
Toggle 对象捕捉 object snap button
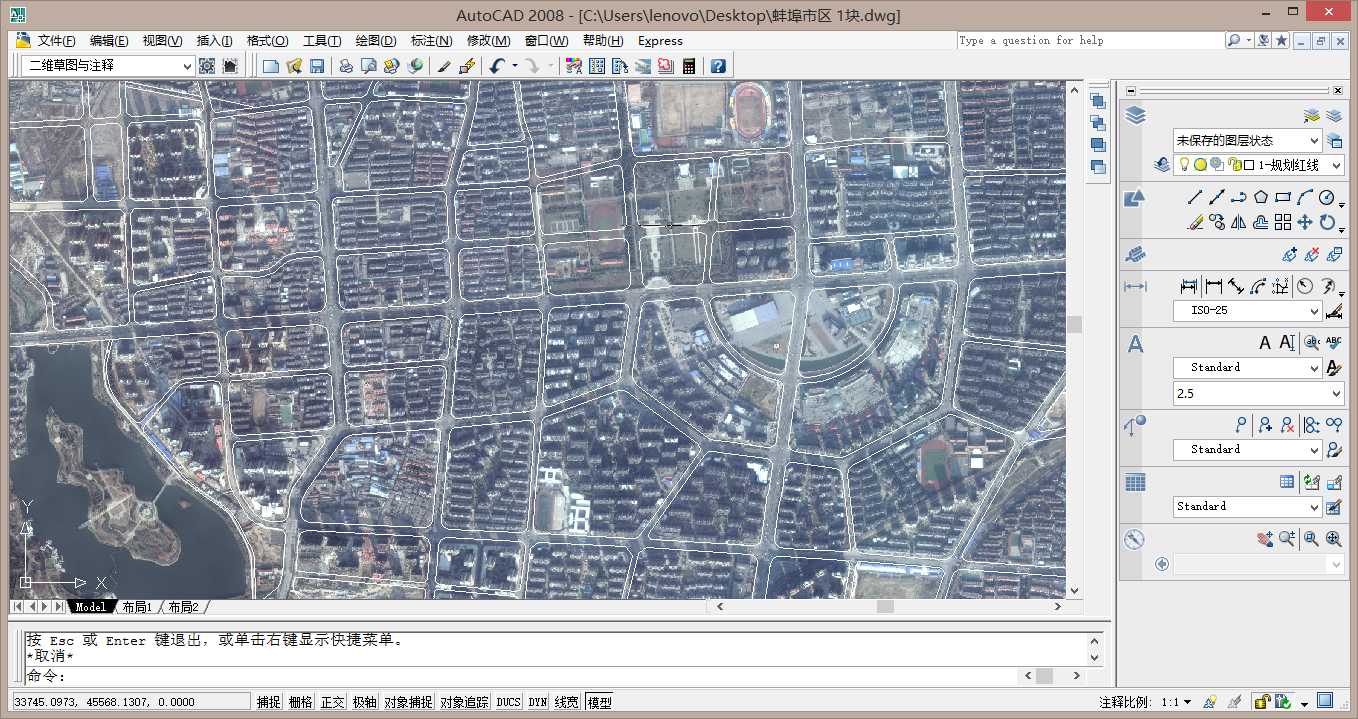(408, 702)
